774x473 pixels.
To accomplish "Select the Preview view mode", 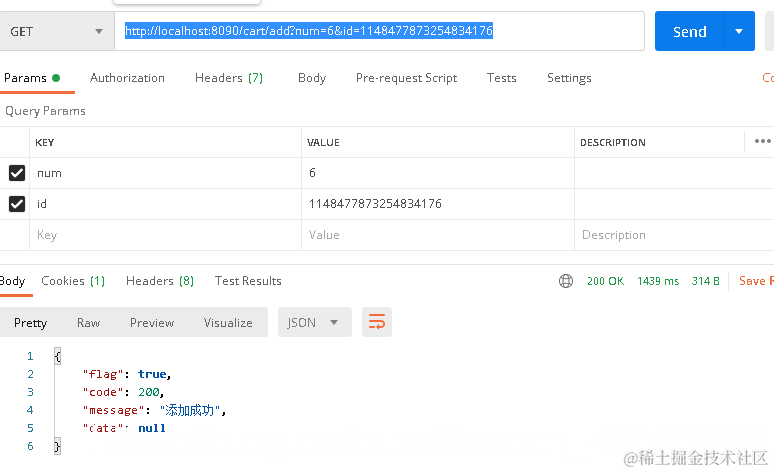I will pos(152,323).
